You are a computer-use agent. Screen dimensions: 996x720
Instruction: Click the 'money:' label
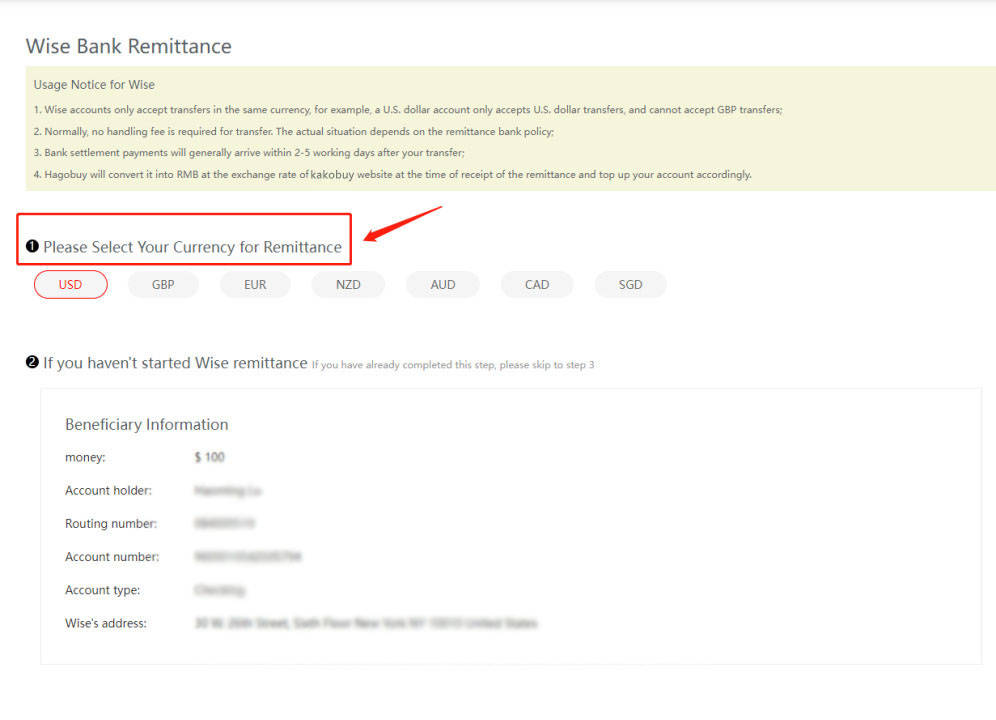coord(85,458)
